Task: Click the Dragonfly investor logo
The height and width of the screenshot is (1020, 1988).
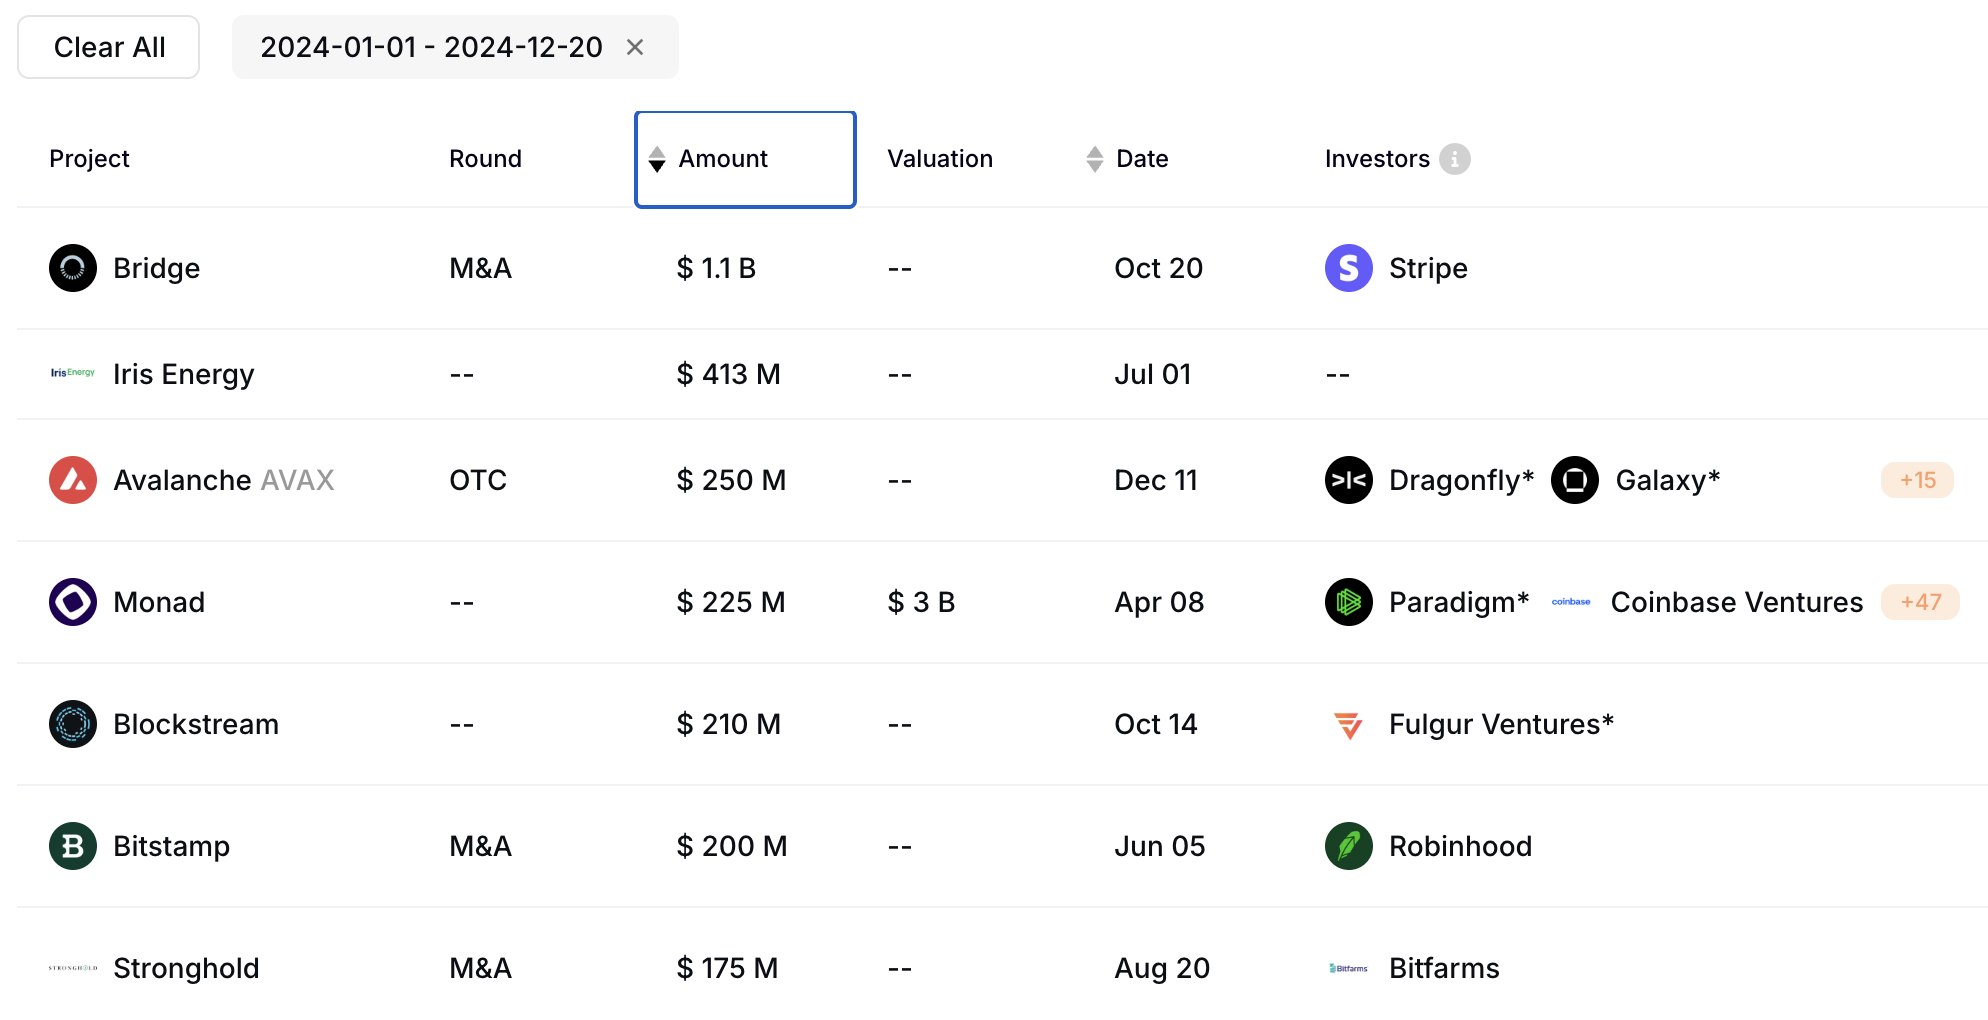Action: click(1348, 480)
